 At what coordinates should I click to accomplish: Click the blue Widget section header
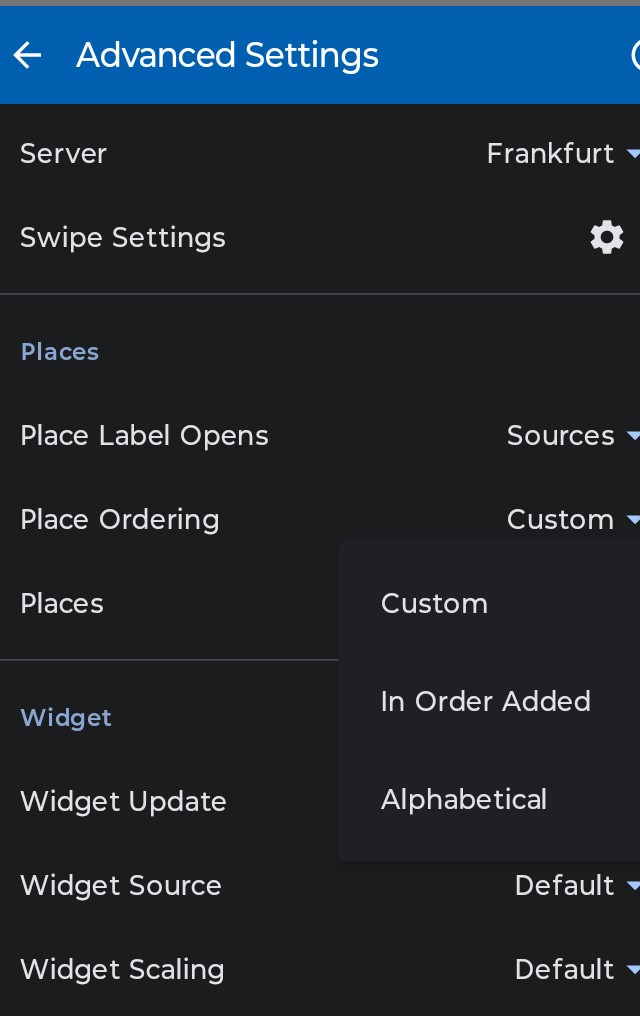[x=66, y=718]
